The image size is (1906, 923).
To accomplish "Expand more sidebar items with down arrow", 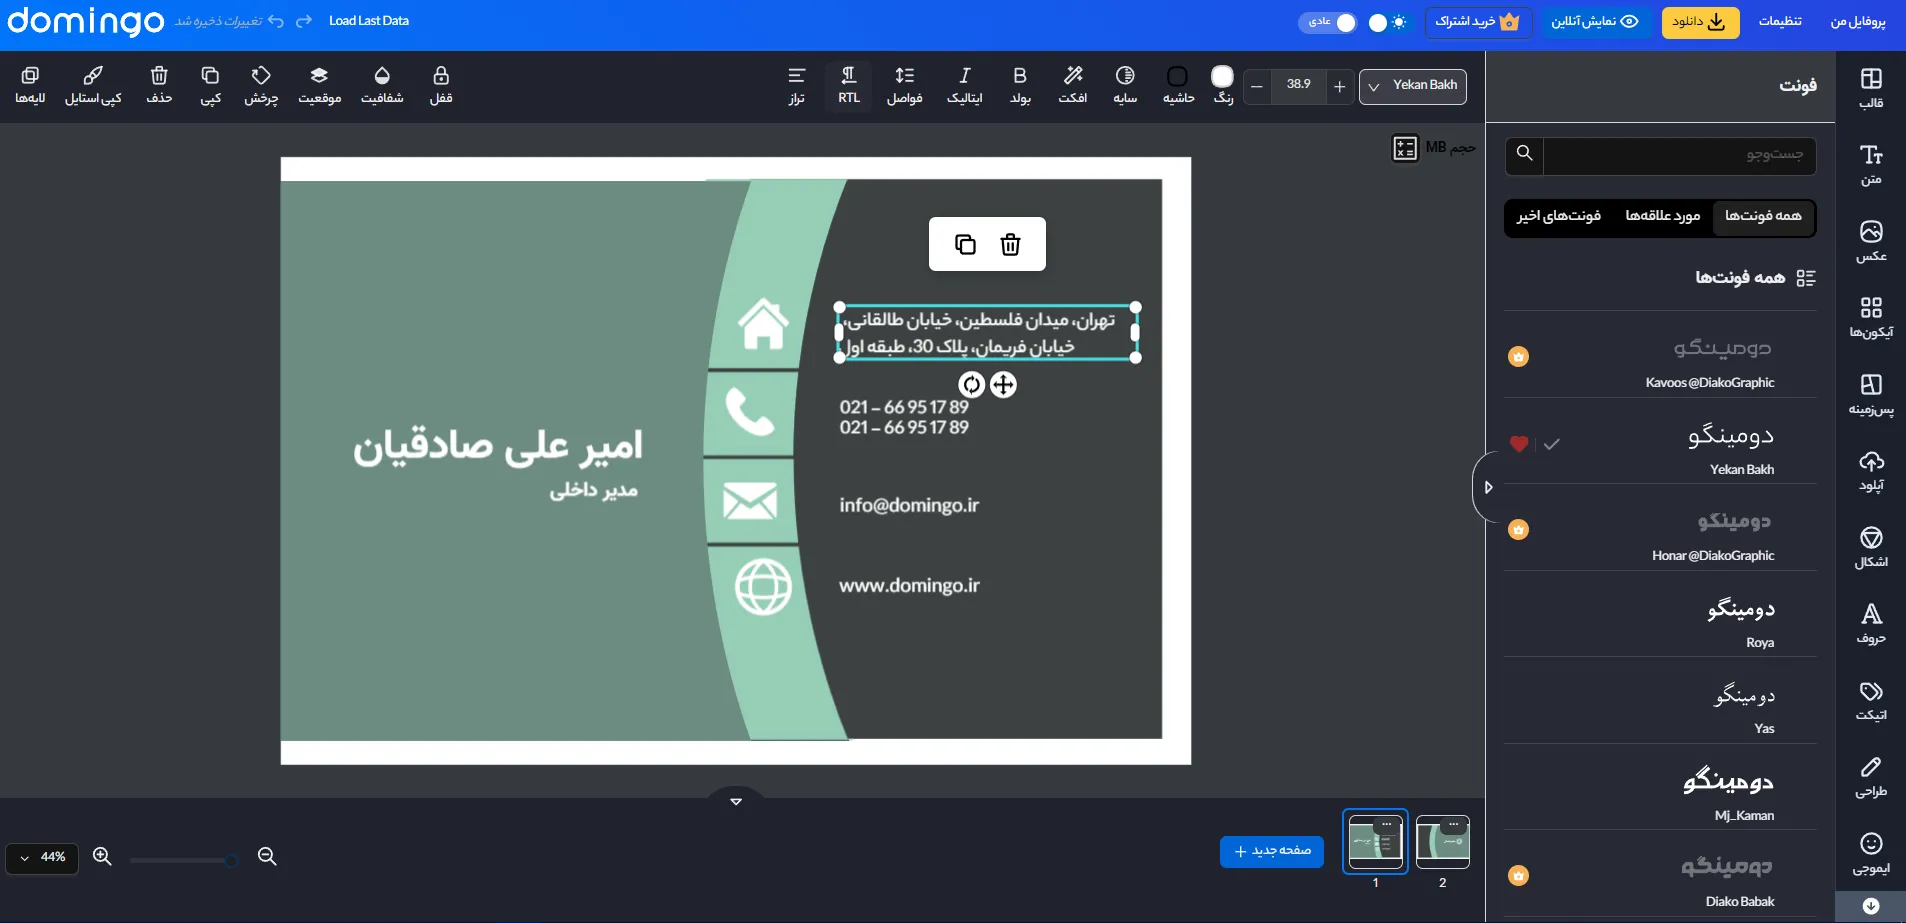I will tap(1871, 906).
